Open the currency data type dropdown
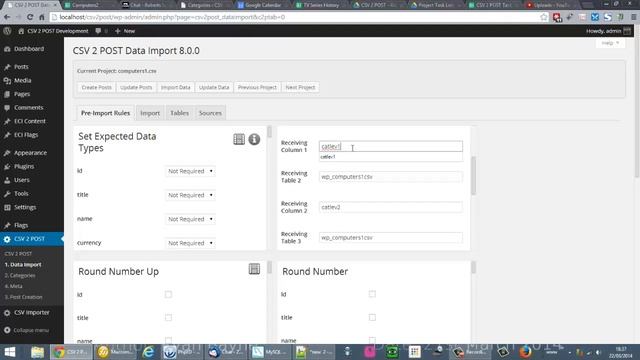The image size is (640, 360). [190, 243]
